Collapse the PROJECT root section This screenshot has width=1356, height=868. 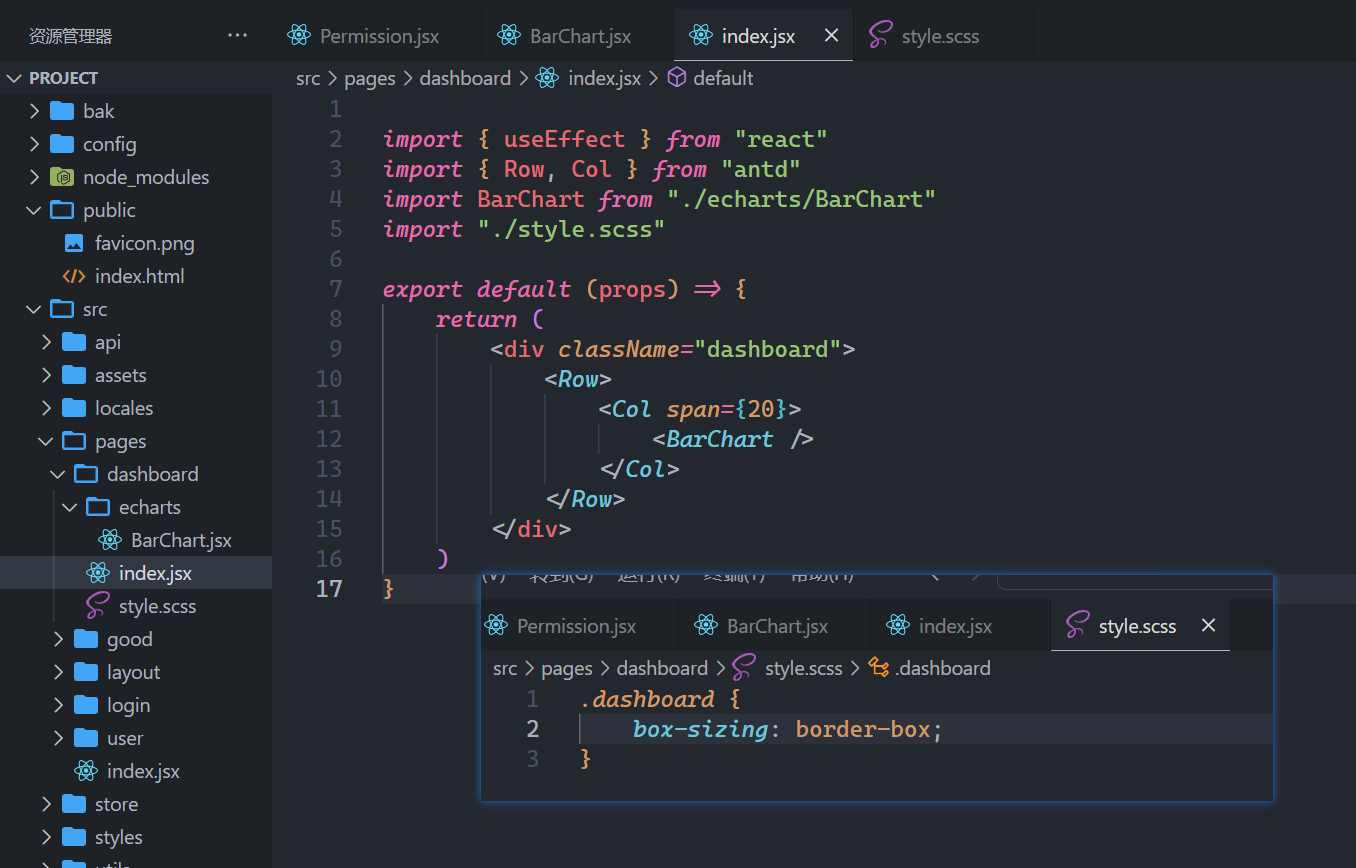click(x=14, y=78)
